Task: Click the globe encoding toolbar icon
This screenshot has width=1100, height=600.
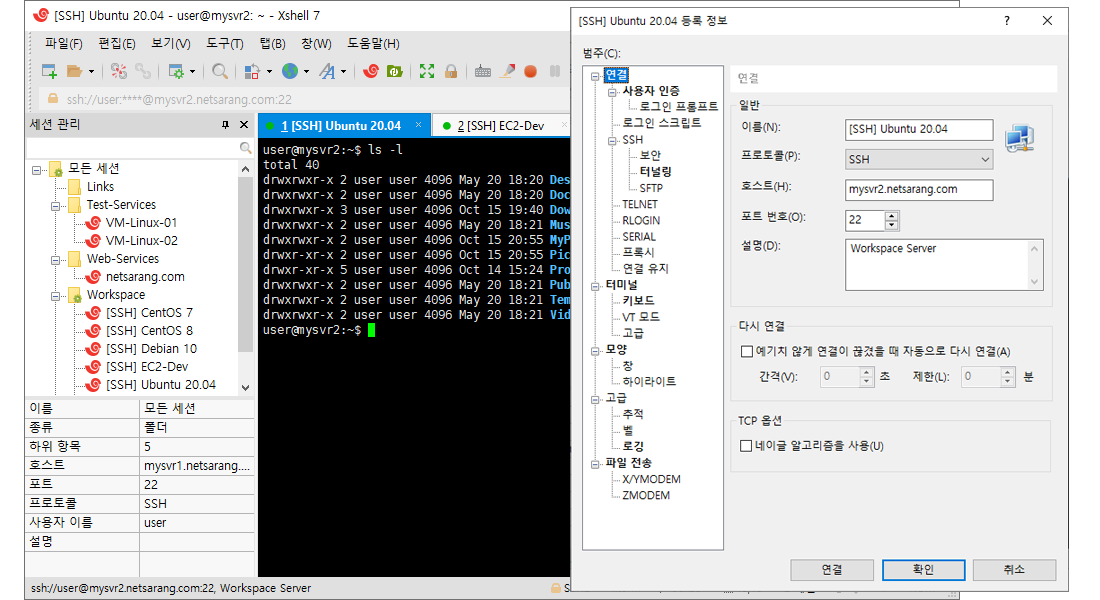Action: pyautogui.click(x=290, y=71)
